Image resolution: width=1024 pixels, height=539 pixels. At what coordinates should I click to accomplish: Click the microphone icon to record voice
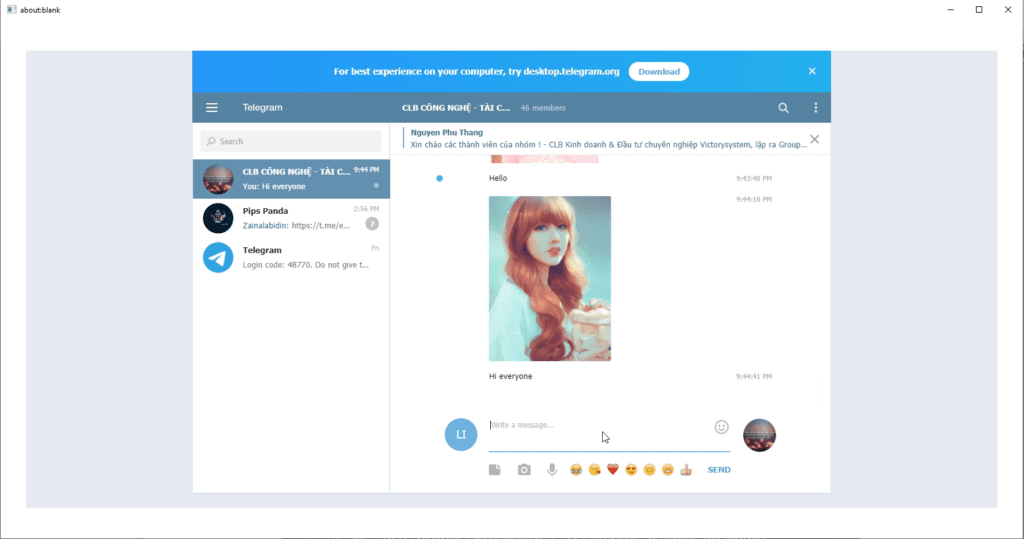(x=552, y=470)
